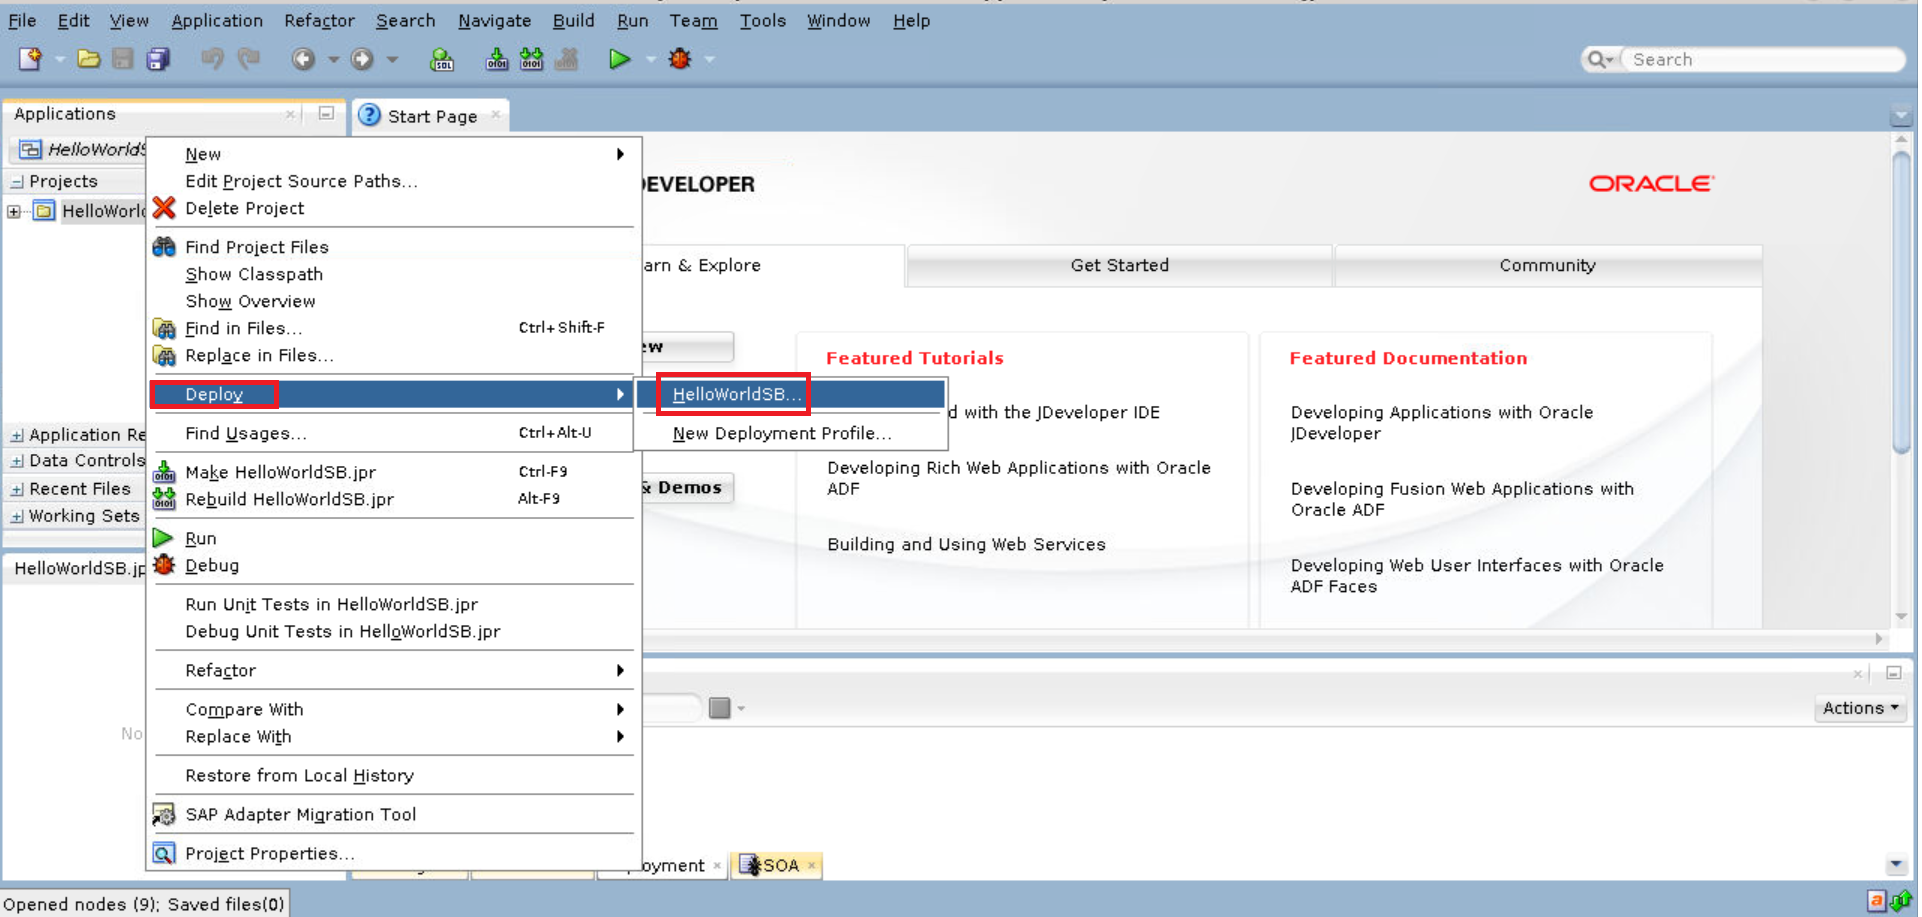Click the HelloWorld application icon in Applications panel

[x=30, y=149]
